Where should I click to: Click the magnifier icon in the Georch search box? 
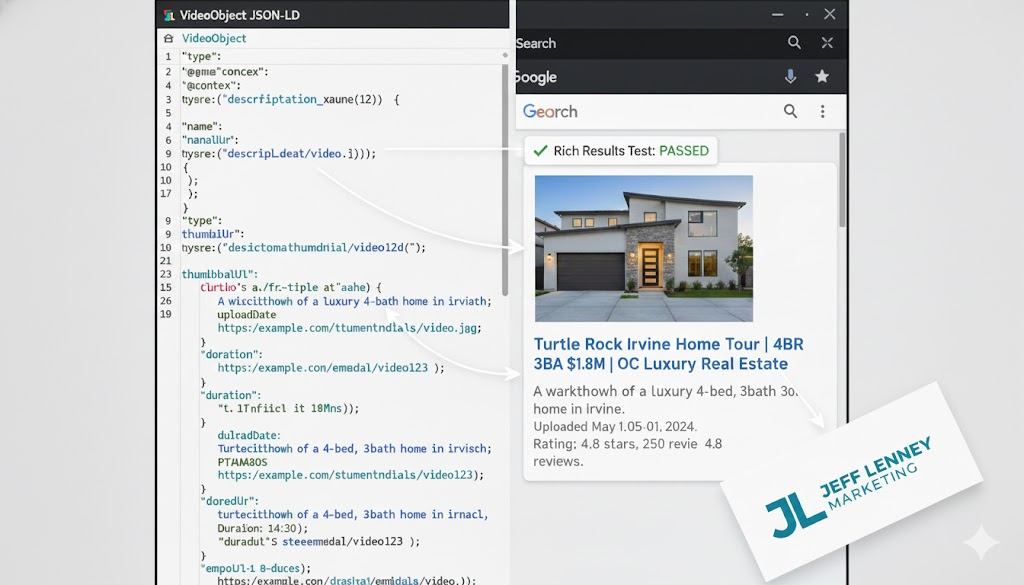(x=790, y=112)
